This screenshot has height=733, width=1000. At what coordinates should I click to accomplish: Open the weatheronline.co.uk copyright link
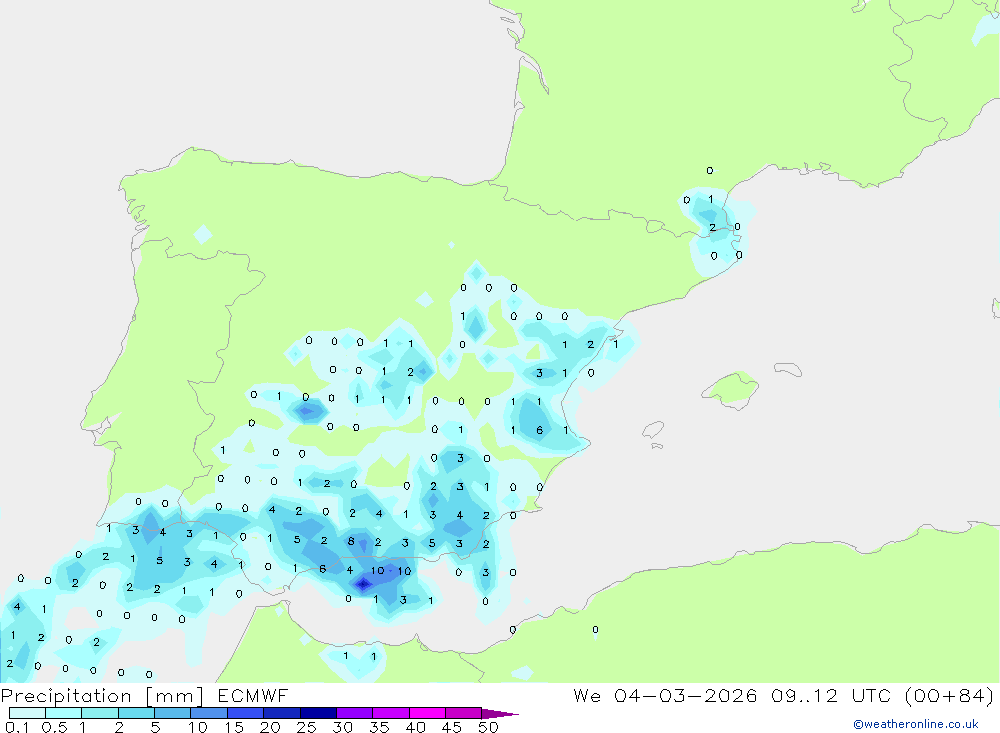(x=916, y=724)
